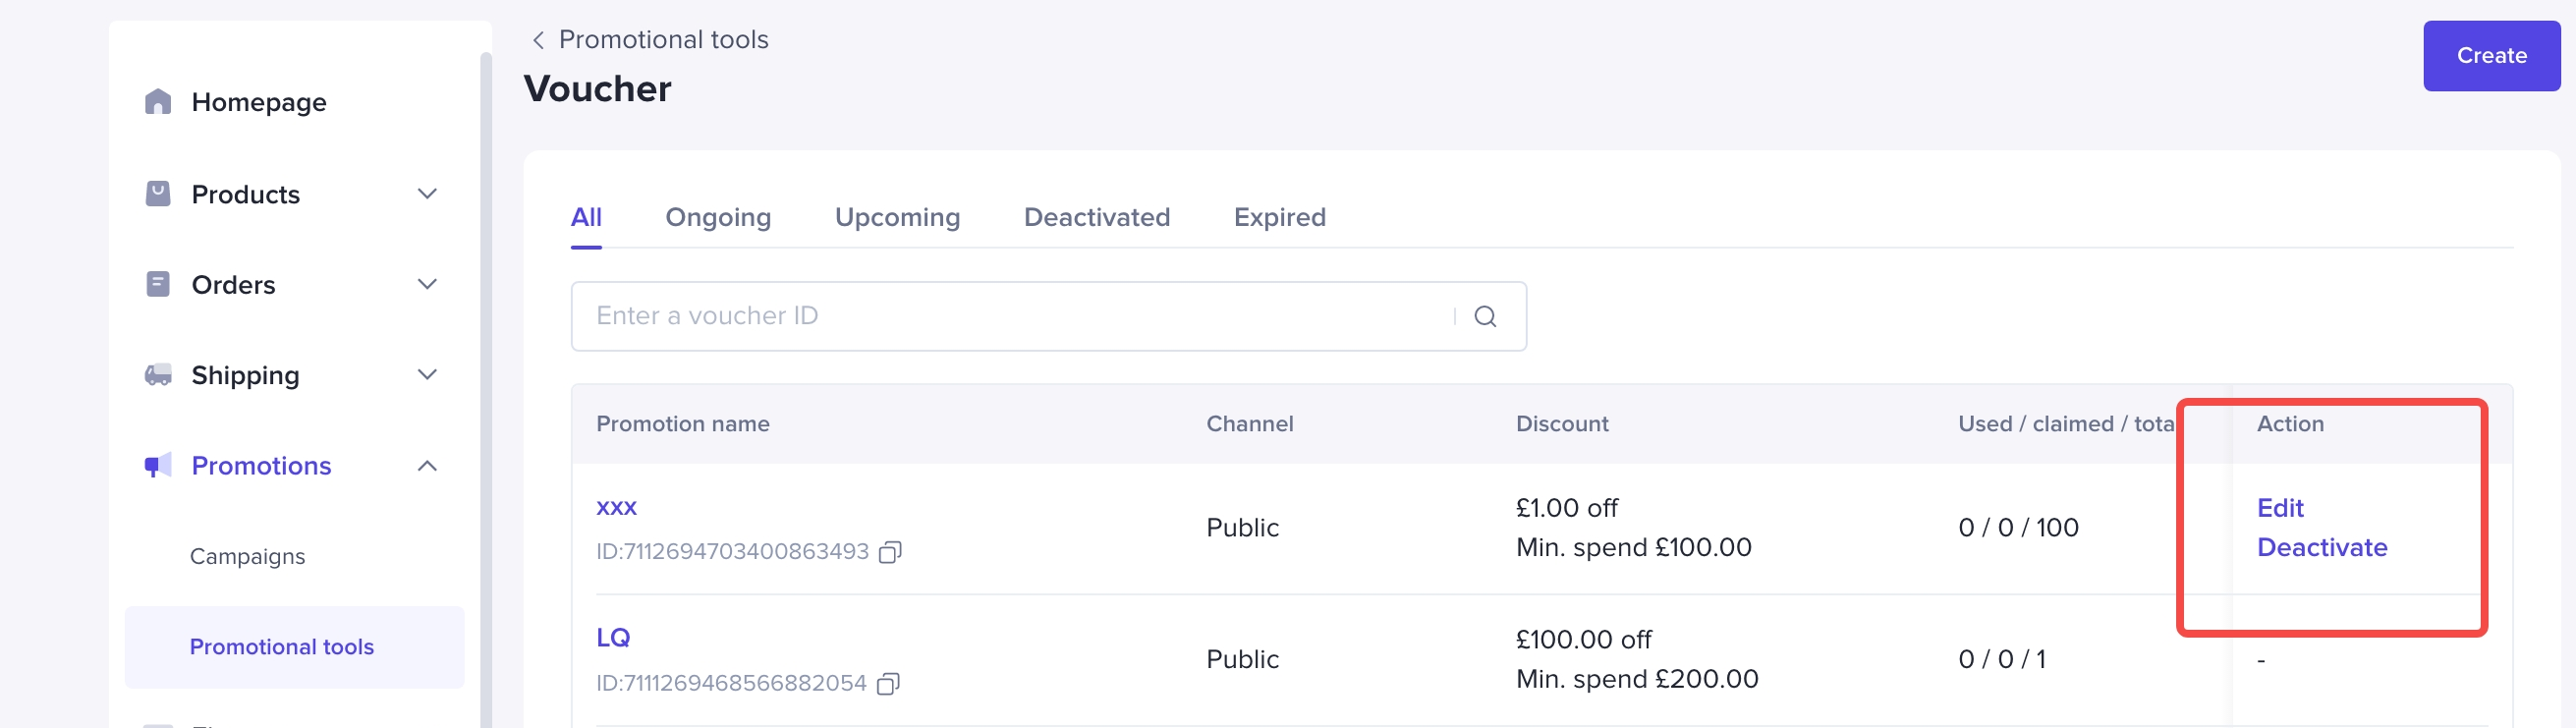
Task: Expand the Orders menu chevron
Action: tap(427, 284)
